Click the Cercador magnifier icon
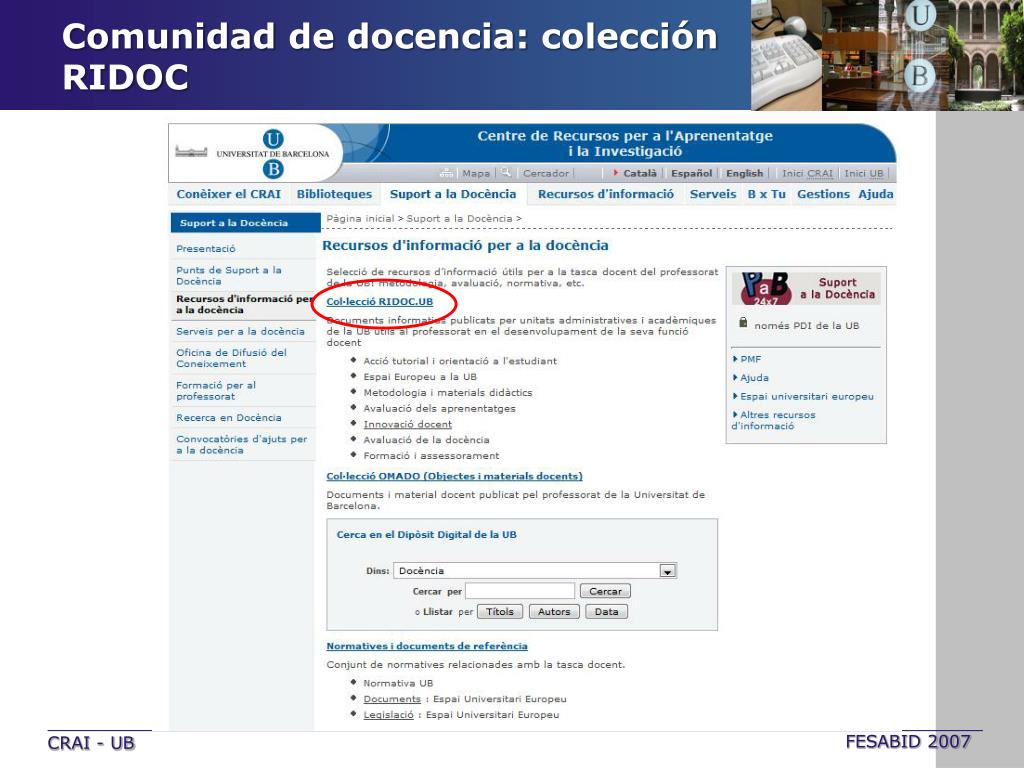The height and width of the screenshot is (768, 1024). [506, 172]
